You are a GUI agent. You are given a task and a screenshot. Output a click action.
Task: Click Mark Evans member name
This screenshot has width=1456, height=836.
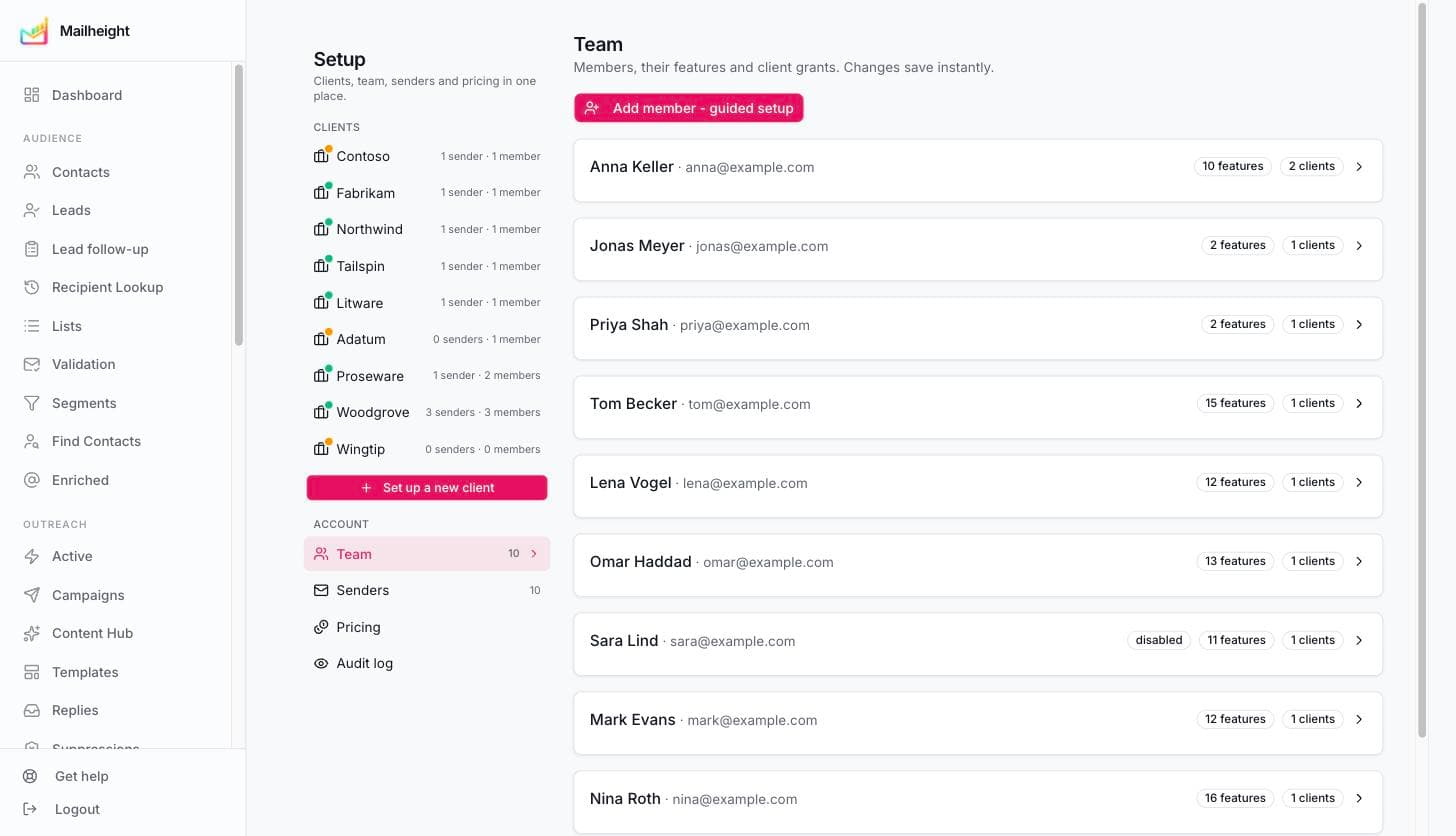633,719
